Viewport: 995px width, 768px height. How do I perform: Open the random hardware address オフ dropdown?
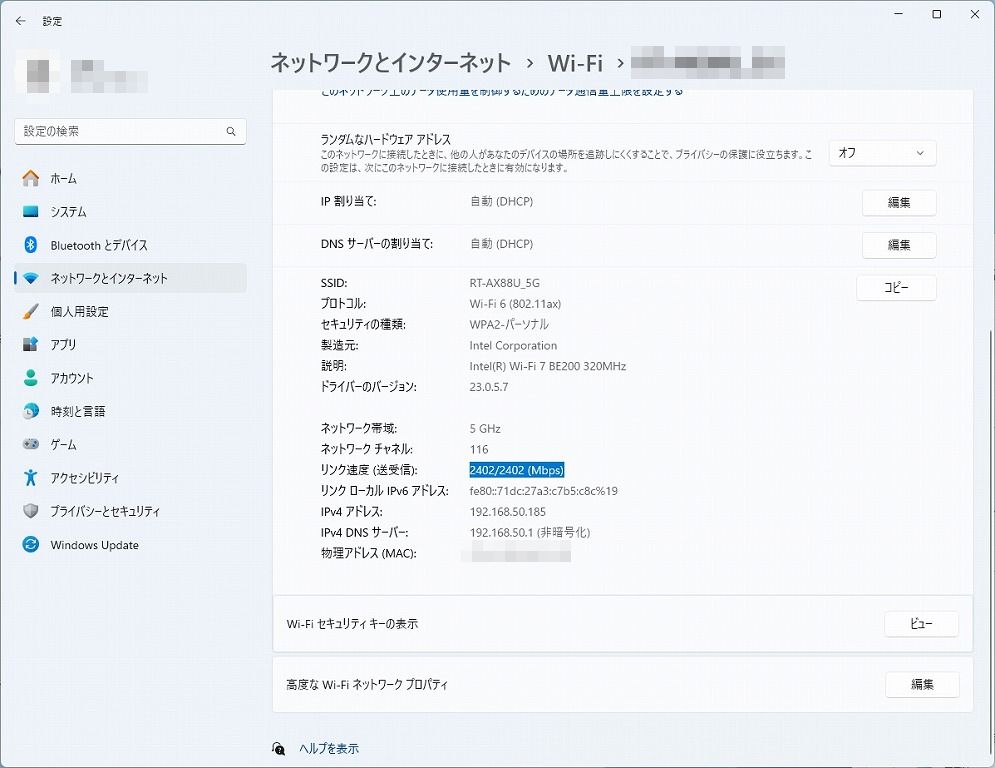pyautogui.click(x=882, y=153)
